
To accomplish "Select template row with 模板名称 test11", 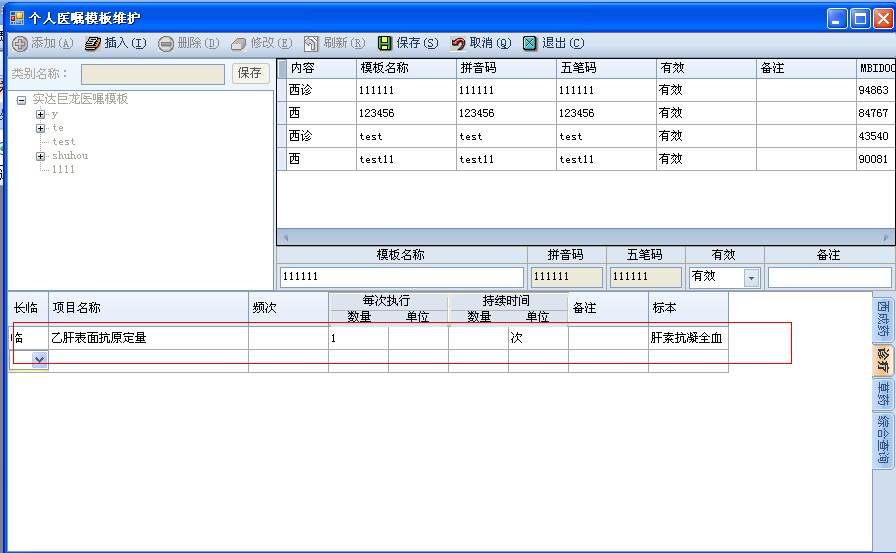I will pyautogui.click(x=586, y=159).
